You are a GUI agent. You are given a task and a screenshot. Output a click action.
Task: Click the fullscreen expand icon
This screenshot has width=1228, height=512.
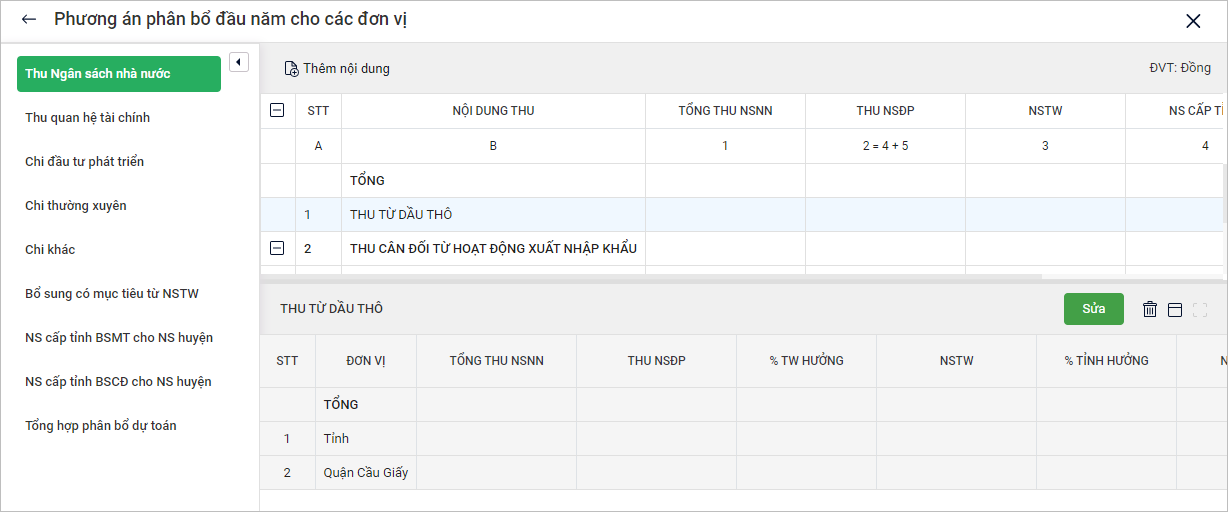click(x=1200, y=309)
